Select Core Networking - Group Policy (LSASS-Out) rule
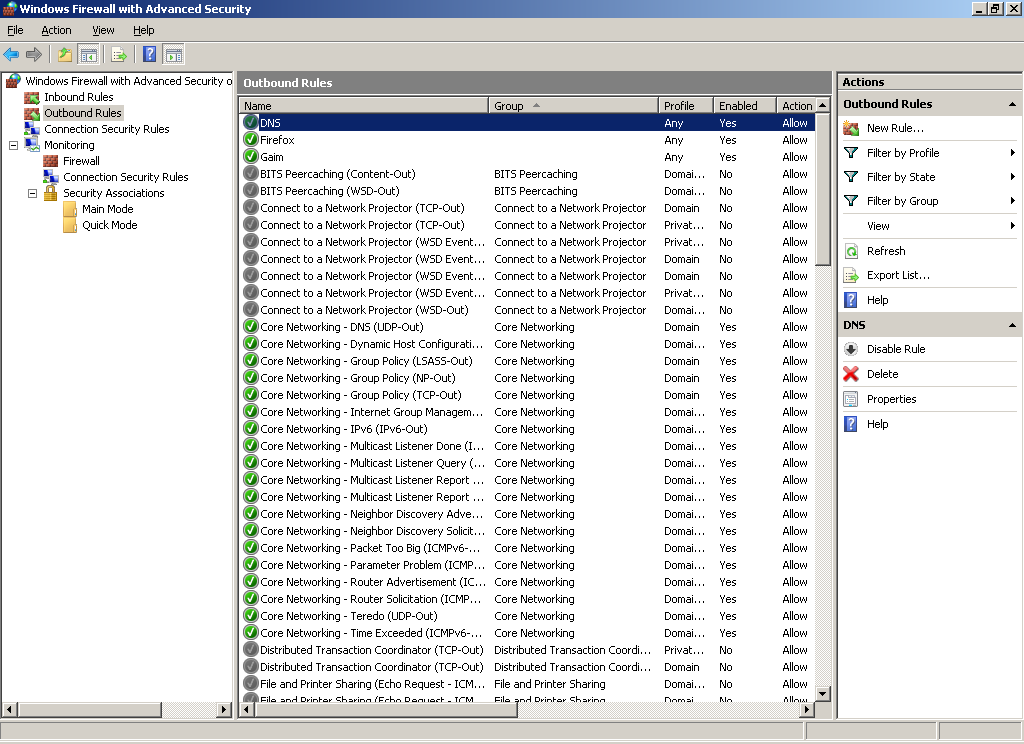This screenshot has height=744, width=1024. (528, 361)
